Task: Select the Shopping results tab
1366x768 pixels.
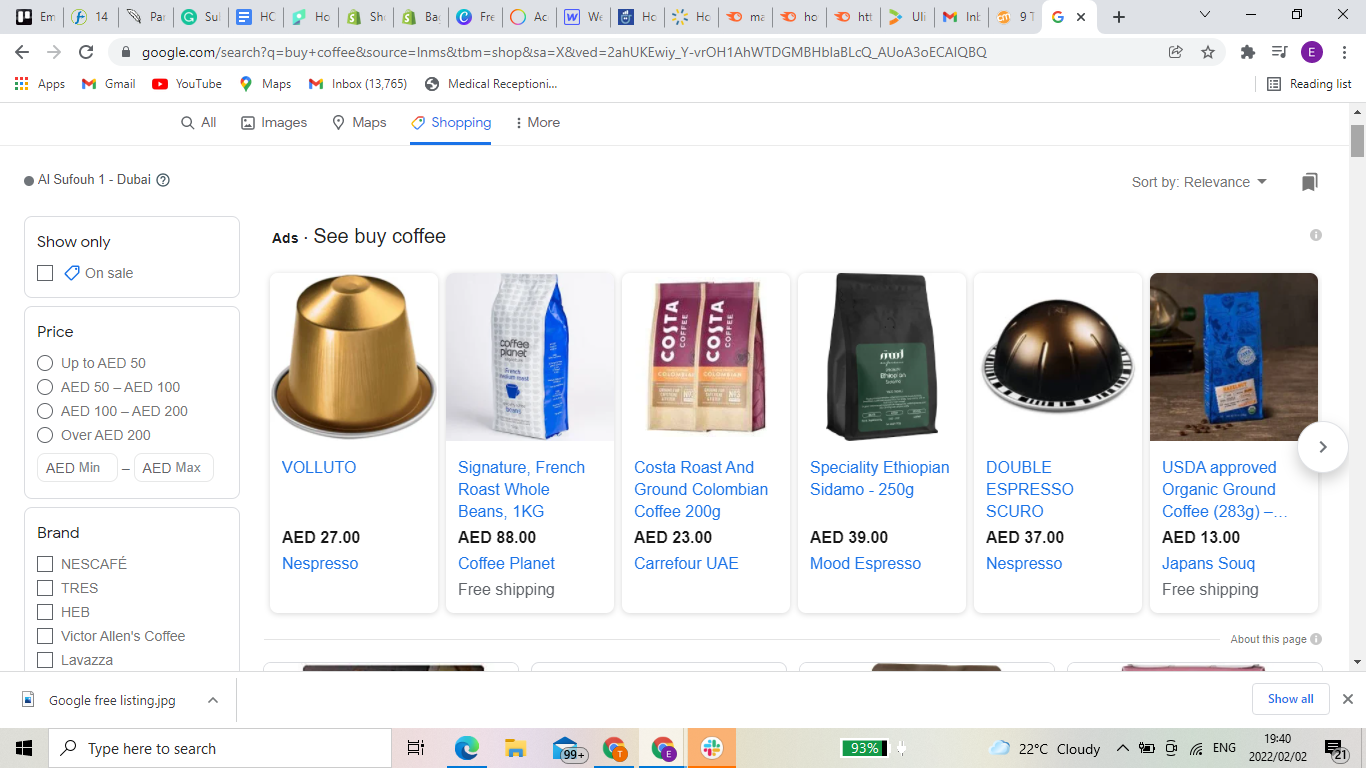Action: click(x=451, y=122)
